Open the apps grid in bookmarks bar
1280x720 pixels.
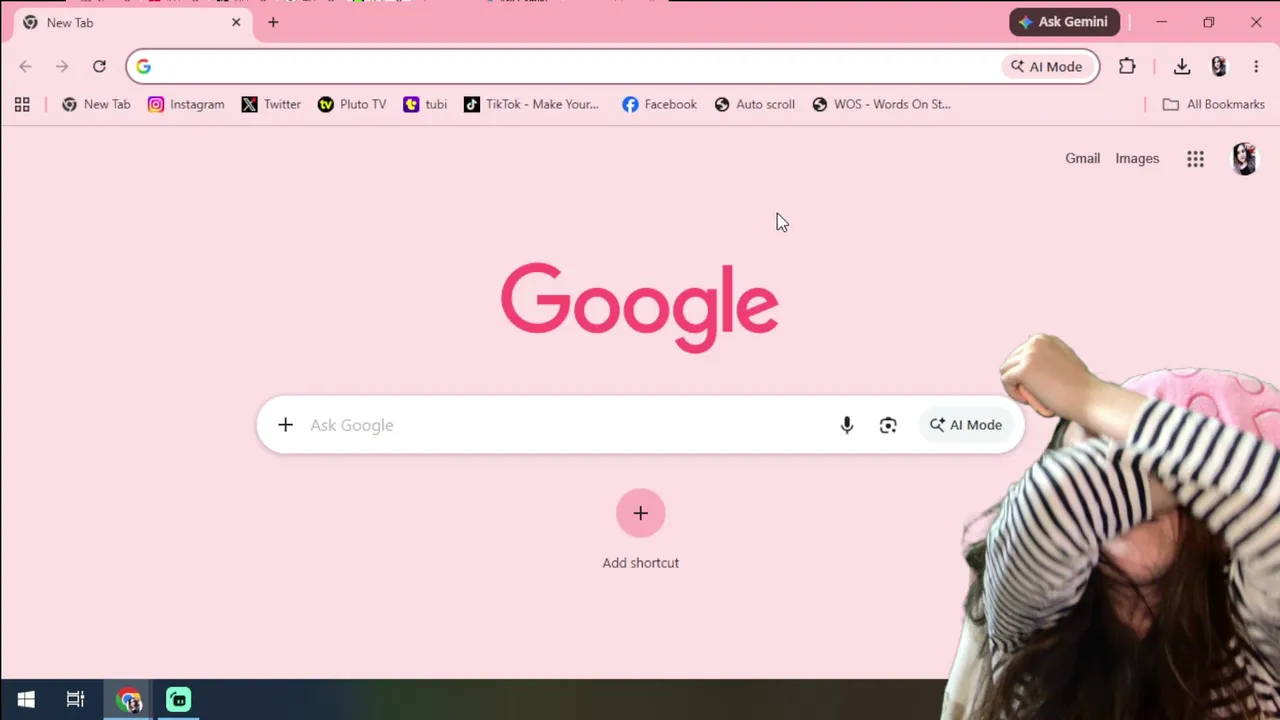coord(22,104)
